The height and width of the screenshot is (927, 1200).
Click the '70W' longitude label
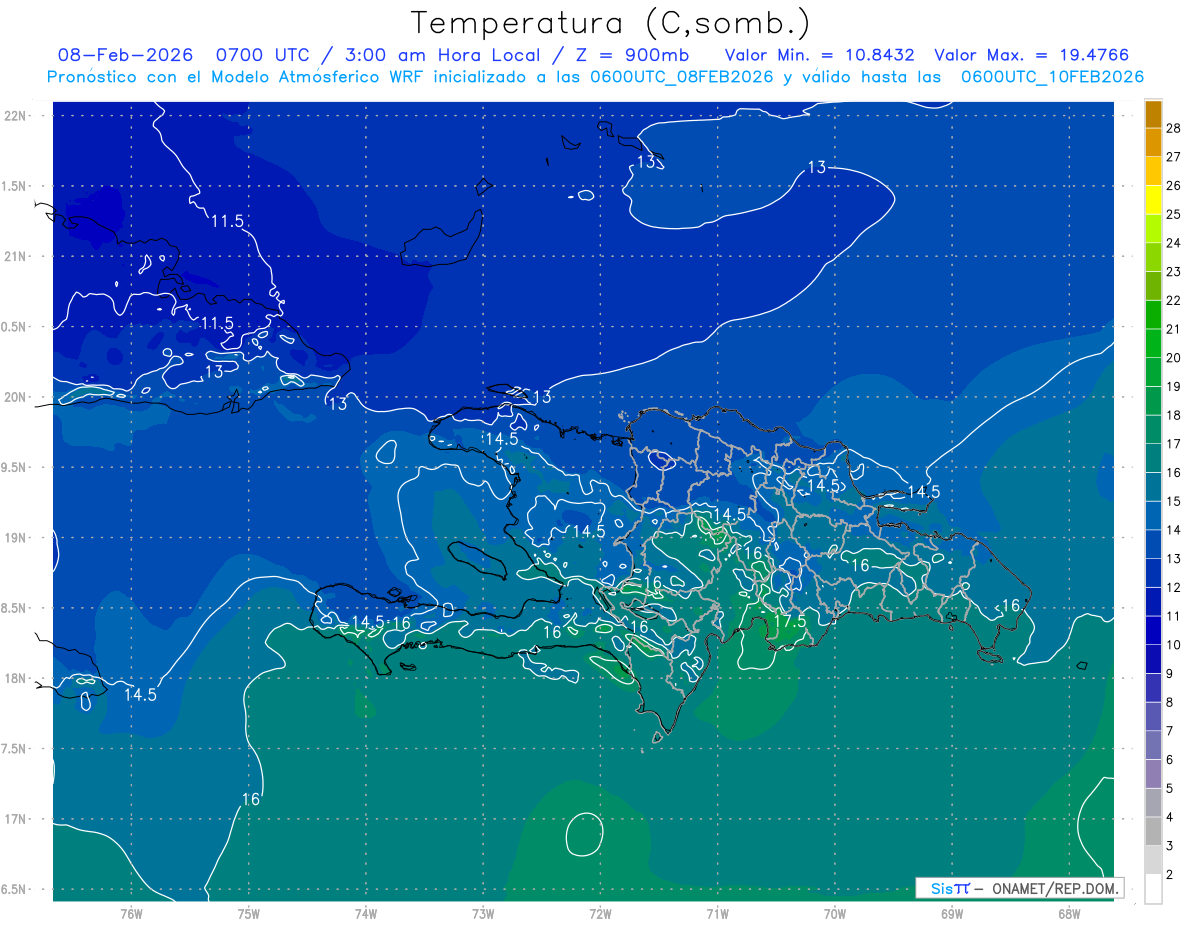pyautogui.click(x=835, y=914)
